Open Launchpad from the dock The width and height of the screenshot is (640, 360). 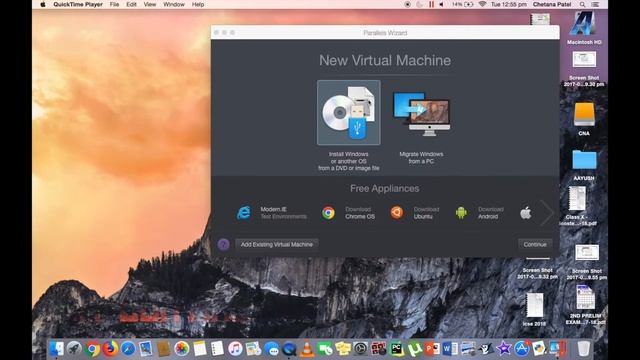tap(74, 349)
